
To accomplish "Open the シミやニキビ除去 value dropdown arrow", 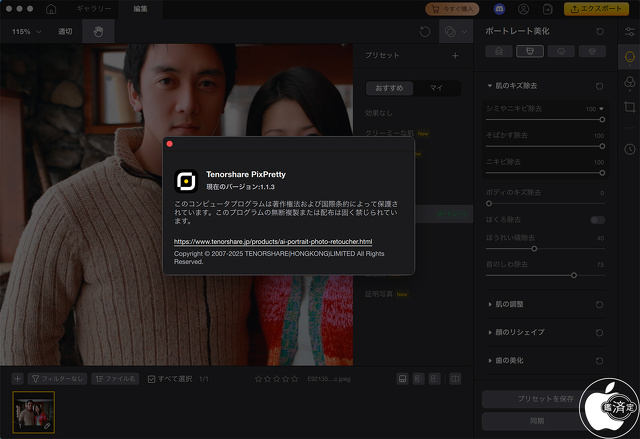I will tap(601, 109).
